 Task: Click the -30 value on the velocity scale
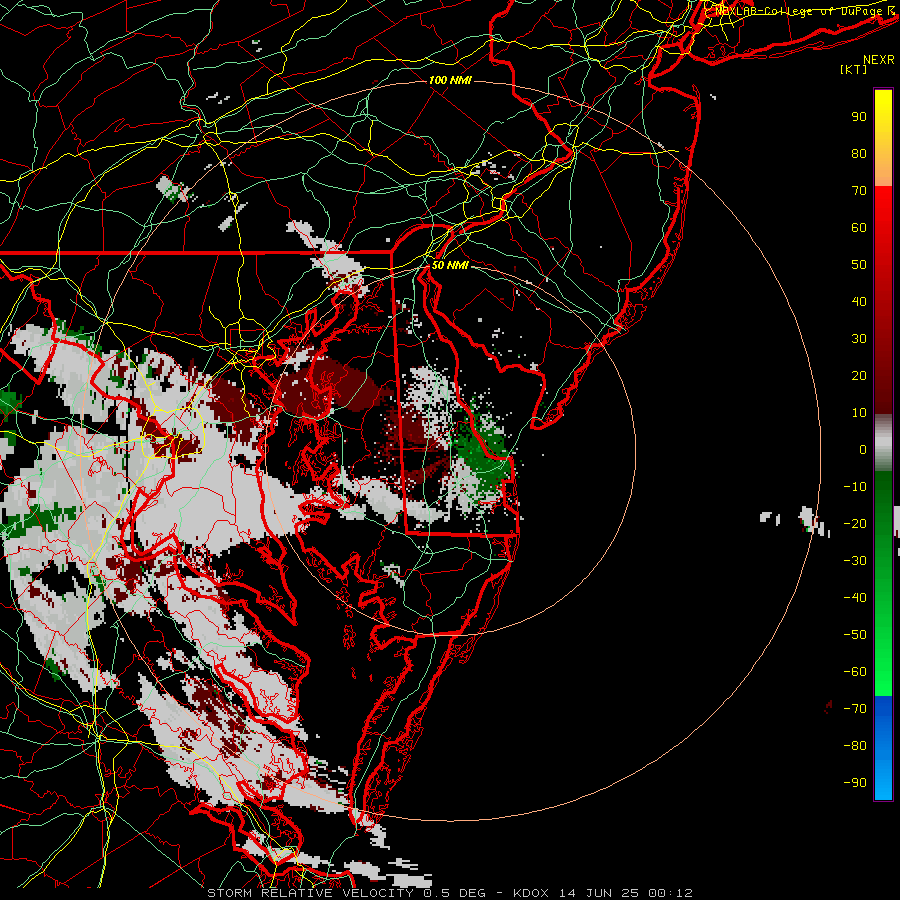pyautogui.click(x=855, y=561)
